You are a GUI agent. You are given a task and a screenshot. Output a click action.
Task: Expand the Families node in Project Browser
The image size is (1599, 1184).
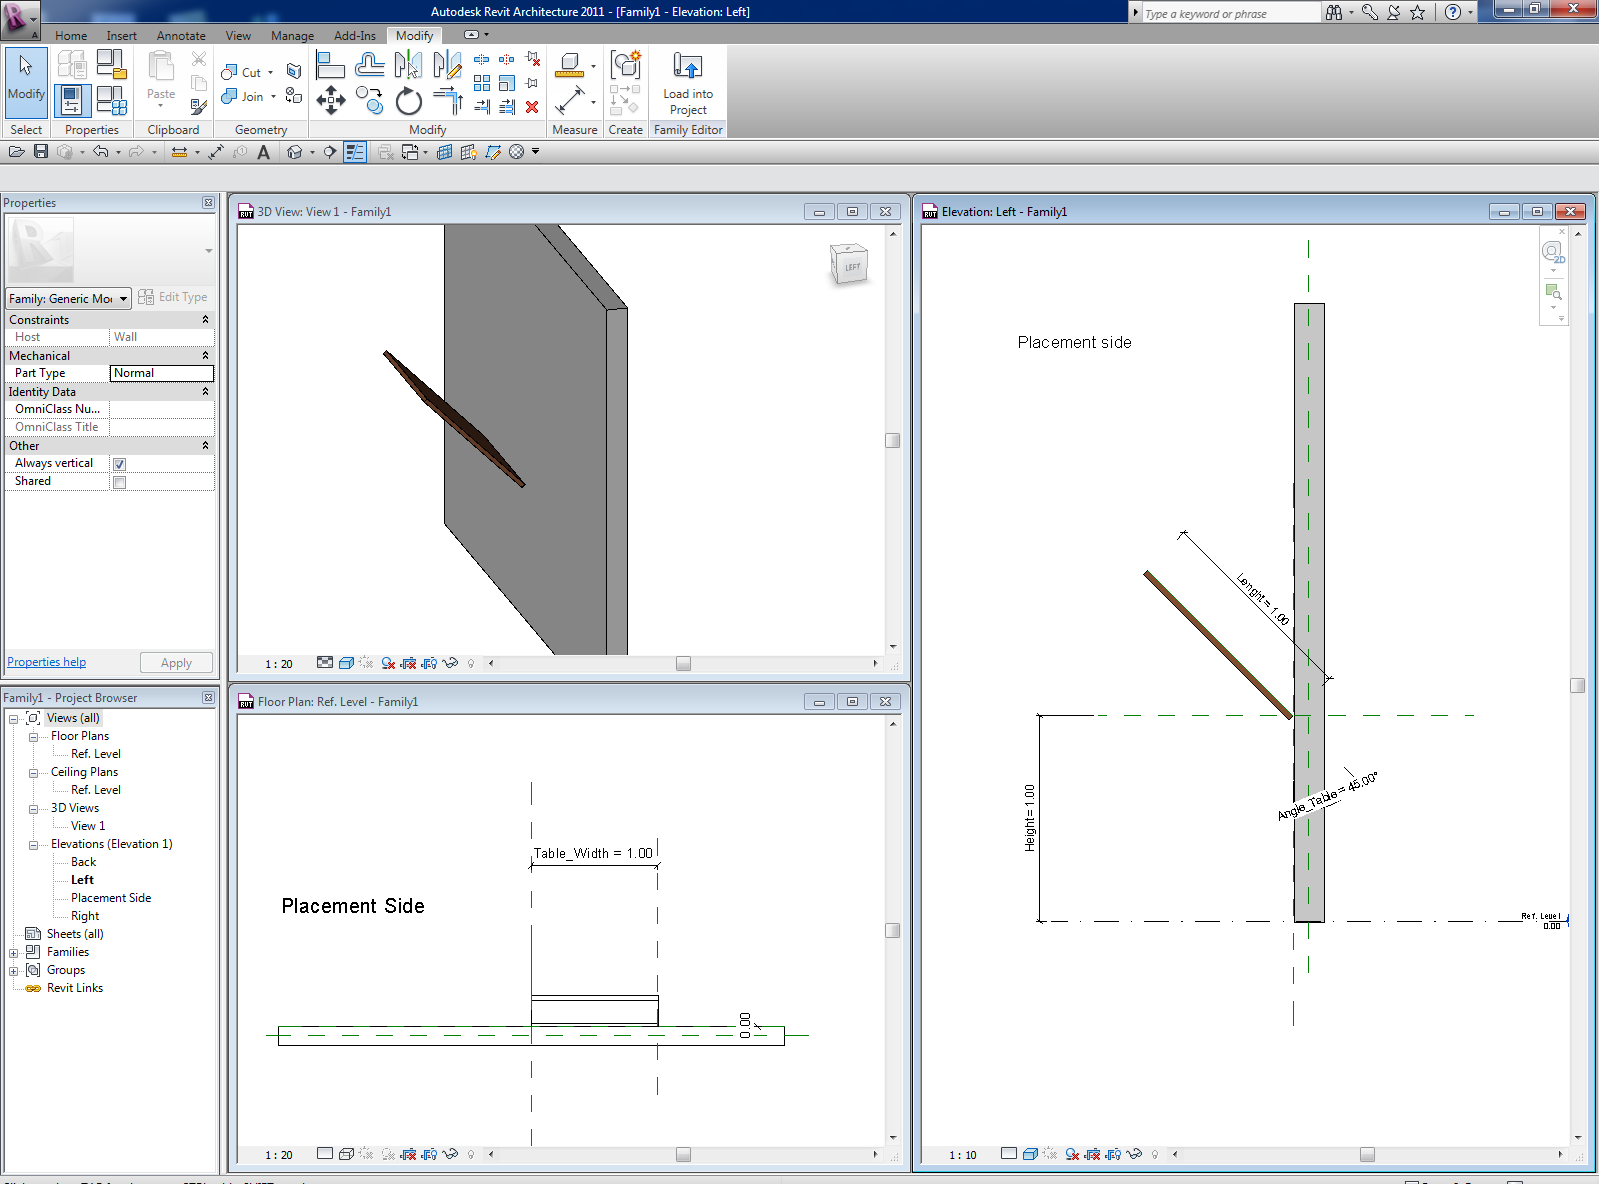click(14, 953)
